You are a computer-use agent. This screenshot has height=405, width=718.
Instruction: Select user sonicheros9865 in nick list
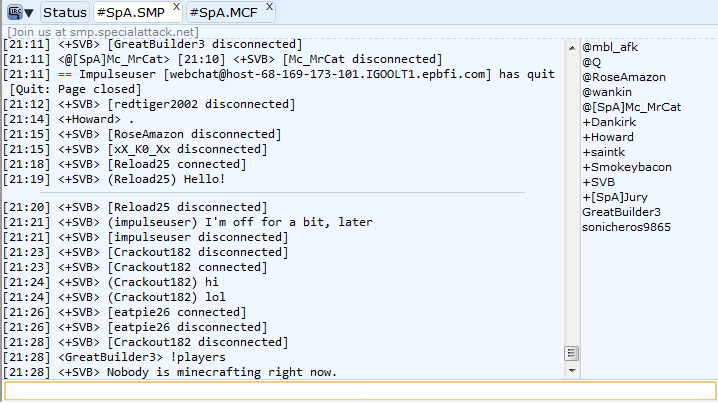tap(626, 227)
